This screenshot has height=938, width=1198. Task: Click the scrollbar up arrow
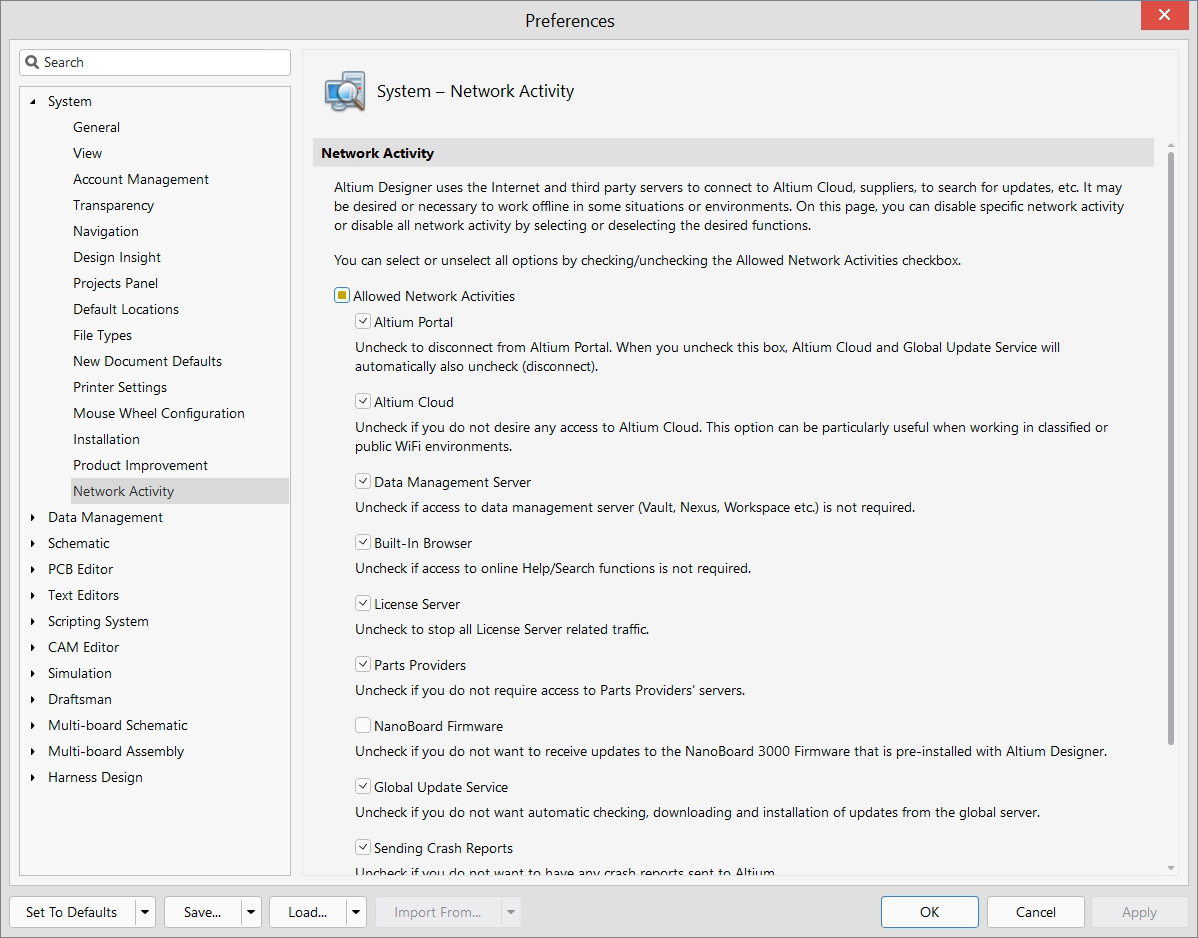(x=1170, y=145)
